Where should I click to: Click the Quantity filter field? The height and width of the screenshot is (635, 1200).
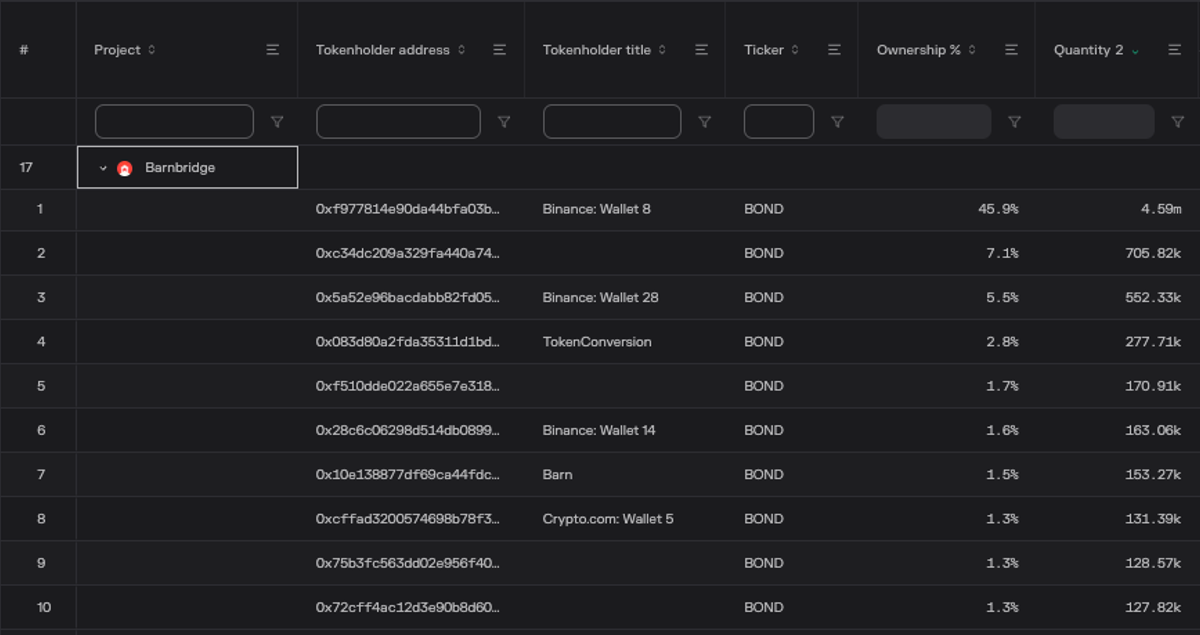point(1104,122)
